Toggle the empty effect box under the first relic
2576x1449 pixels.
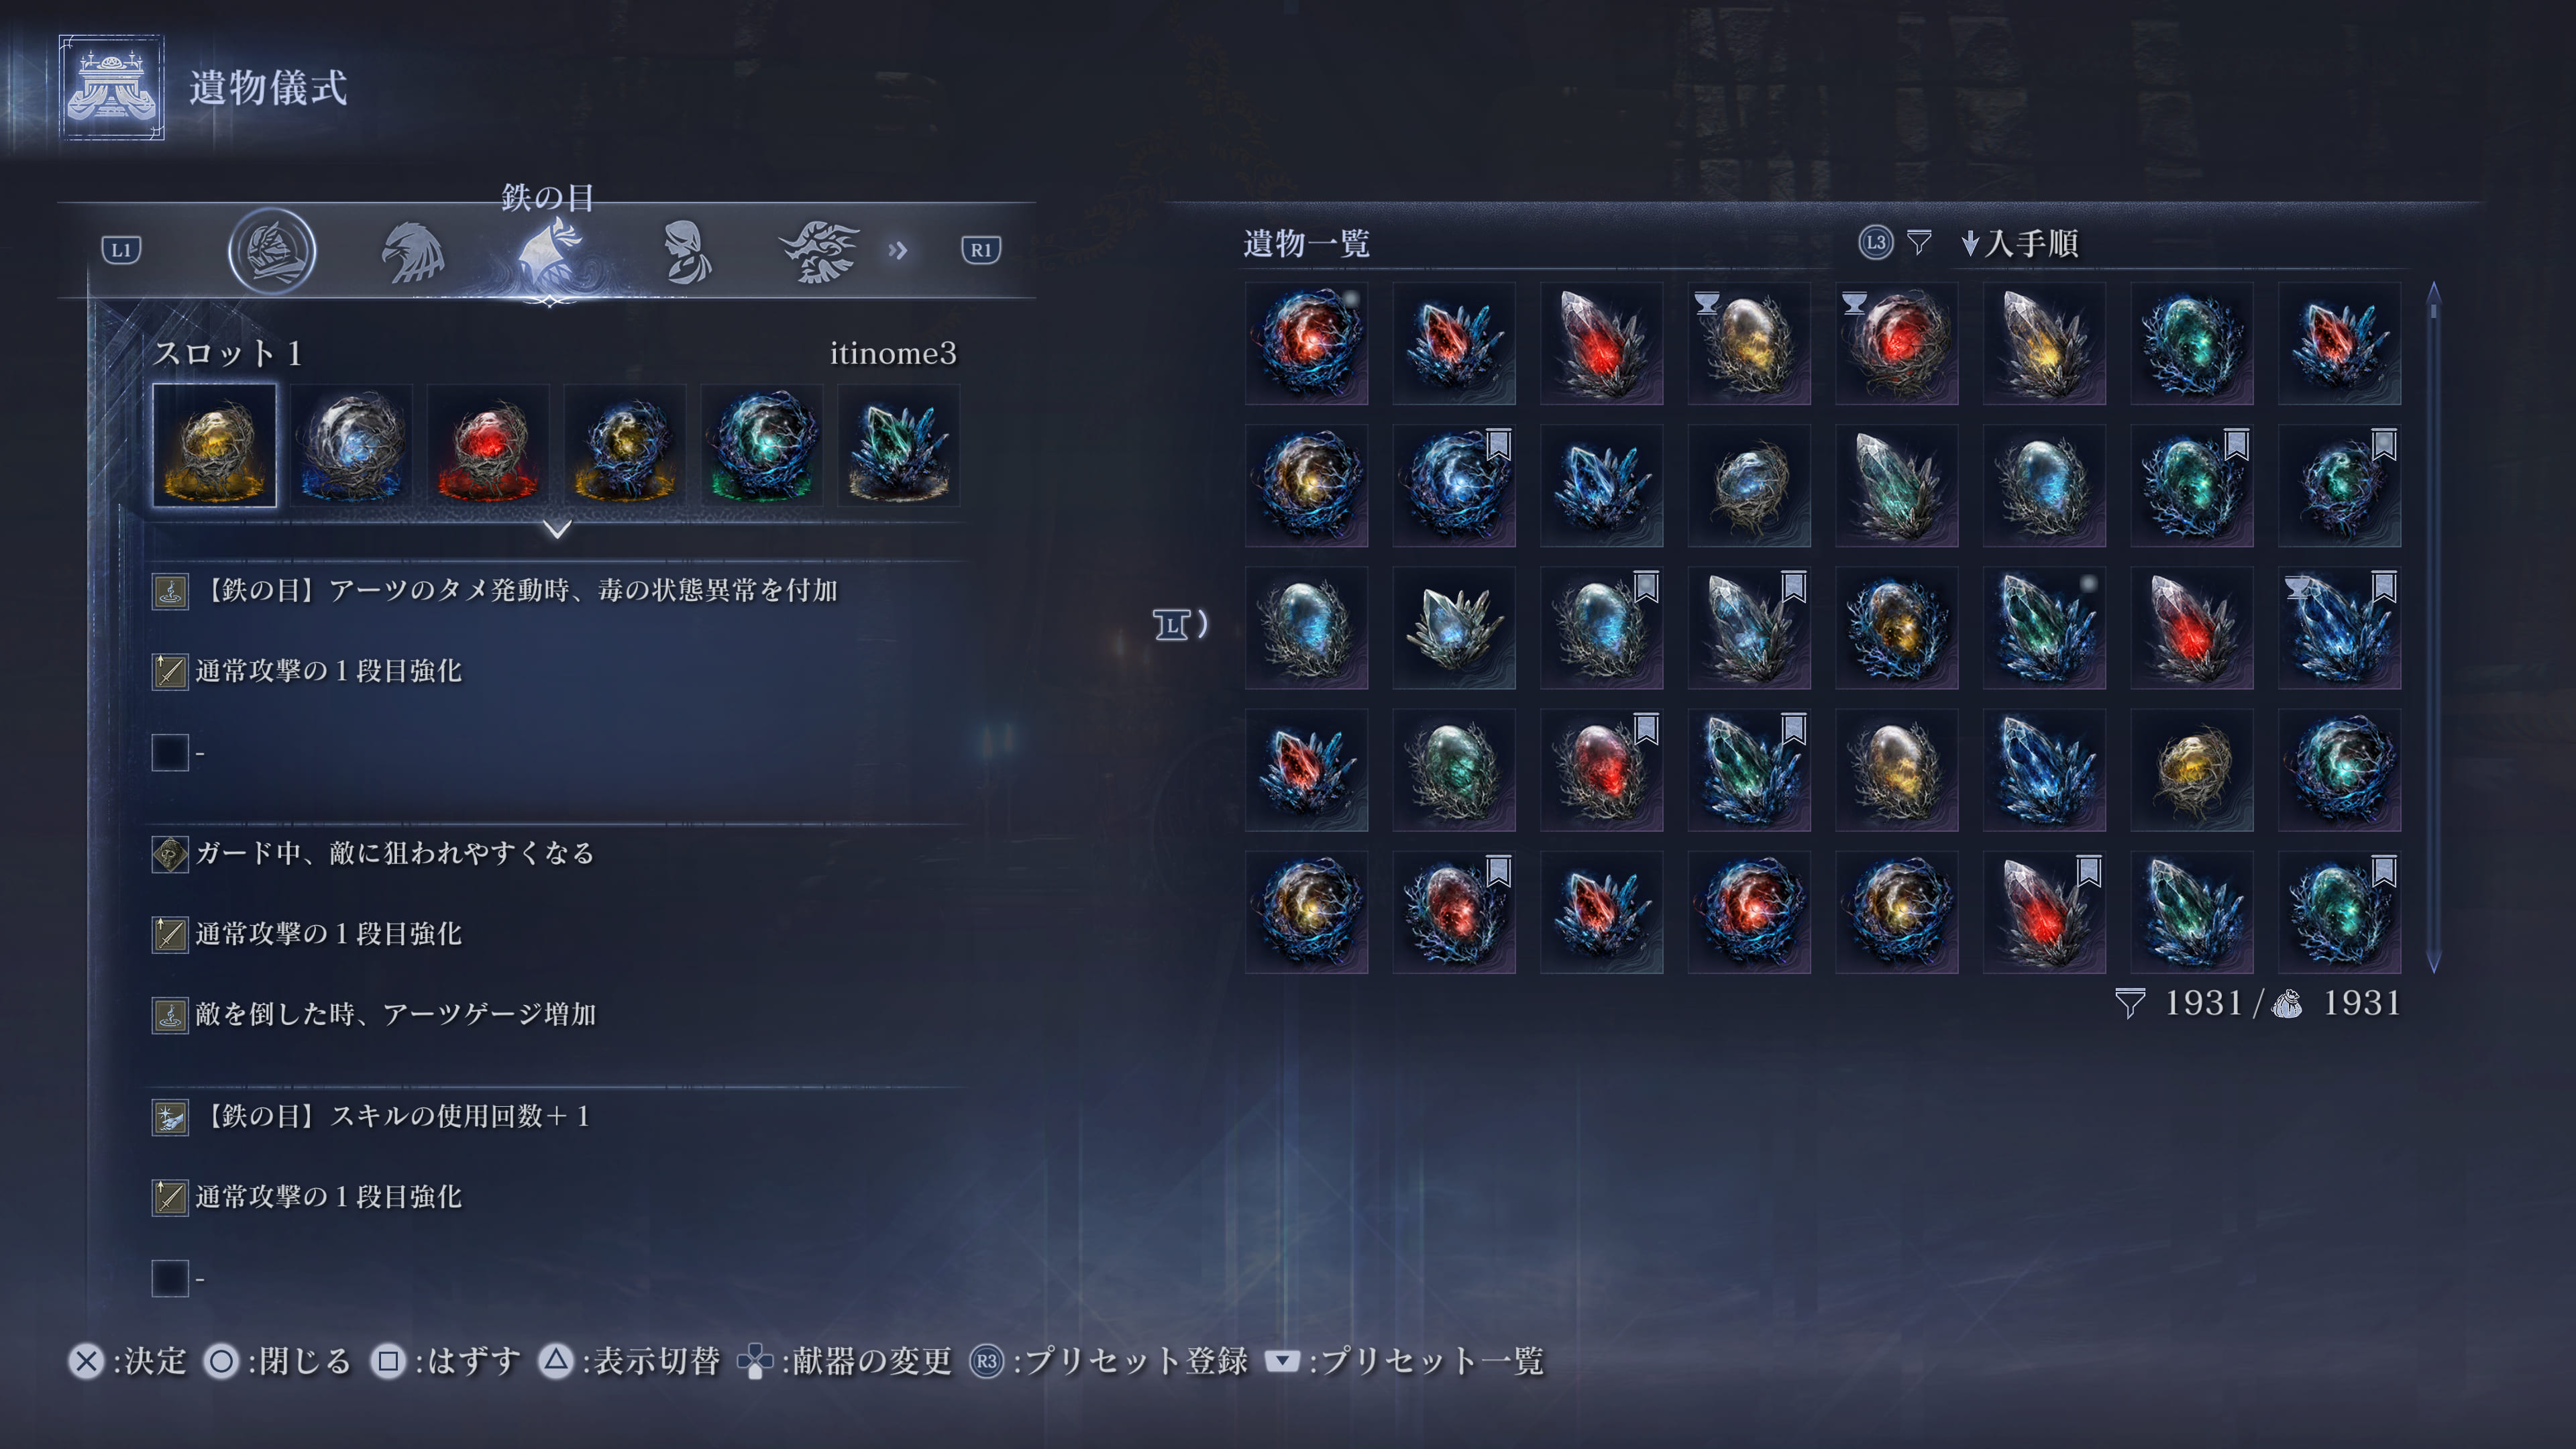[x=170, y=752]
